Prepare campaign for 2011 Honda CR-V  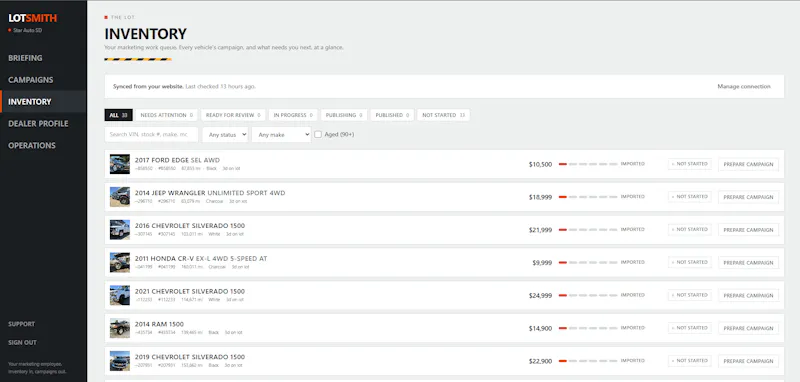pos(748,263)
